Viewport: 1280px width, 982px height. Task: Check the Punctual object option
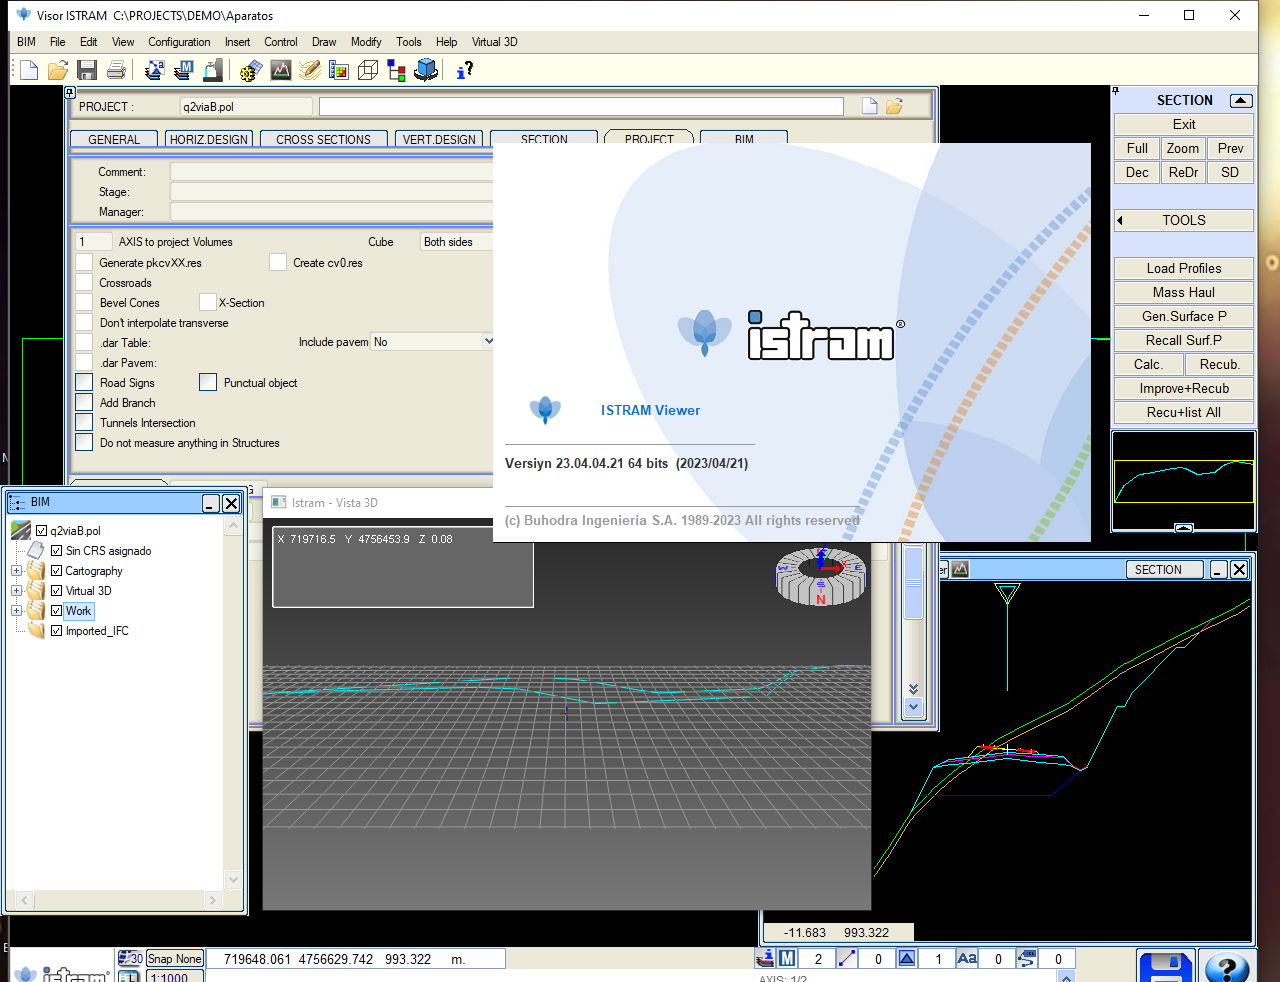click(x=208, y=382)
